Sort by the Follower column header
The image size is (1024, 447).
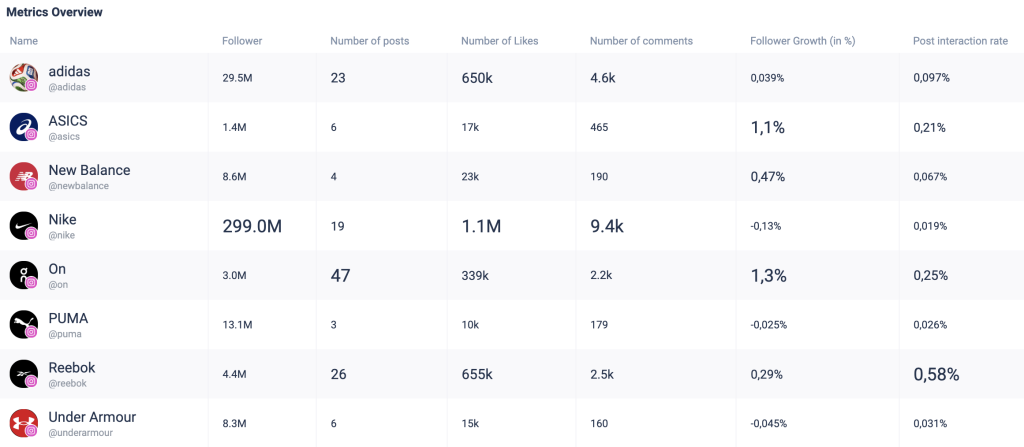242,41
